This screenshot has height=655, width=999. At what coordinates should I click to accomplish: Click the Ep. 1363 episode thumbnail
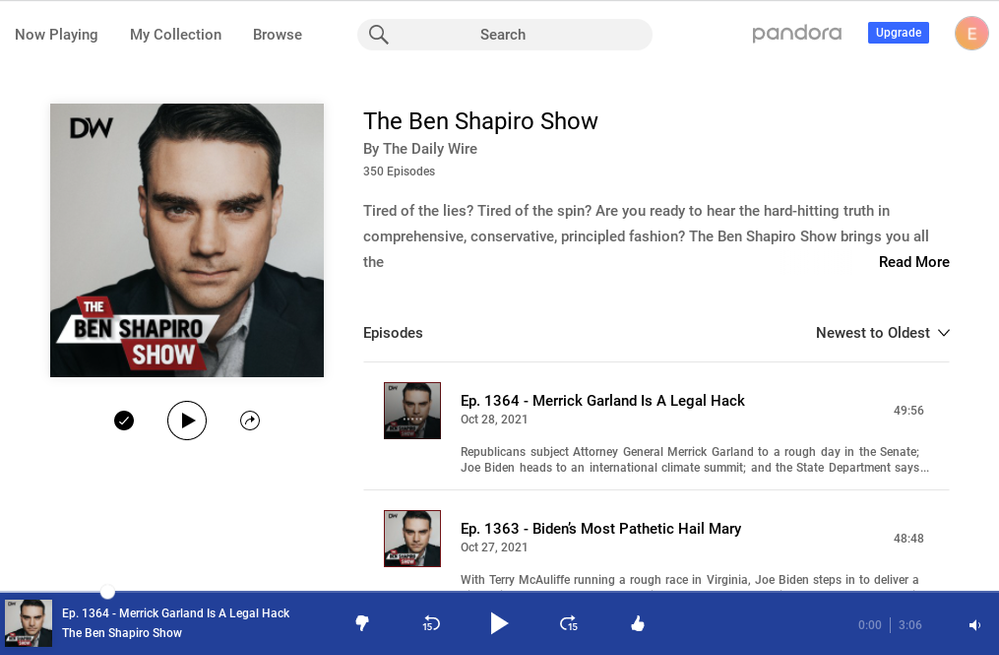412,538
